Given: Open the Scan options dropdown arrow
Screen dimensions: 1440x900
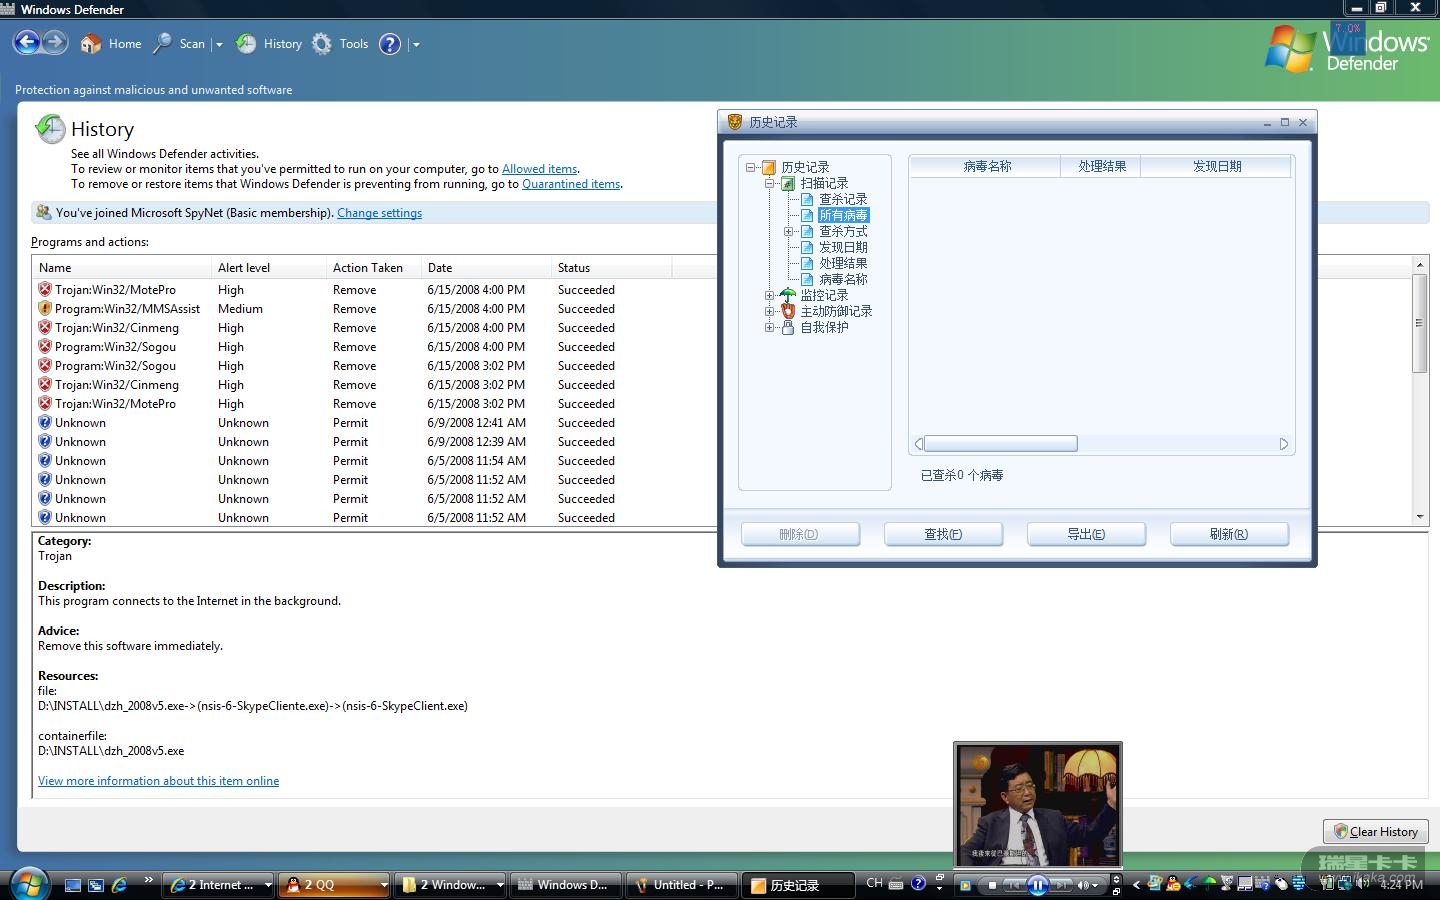Looking at the screenshot, I should tap(219, 45).
